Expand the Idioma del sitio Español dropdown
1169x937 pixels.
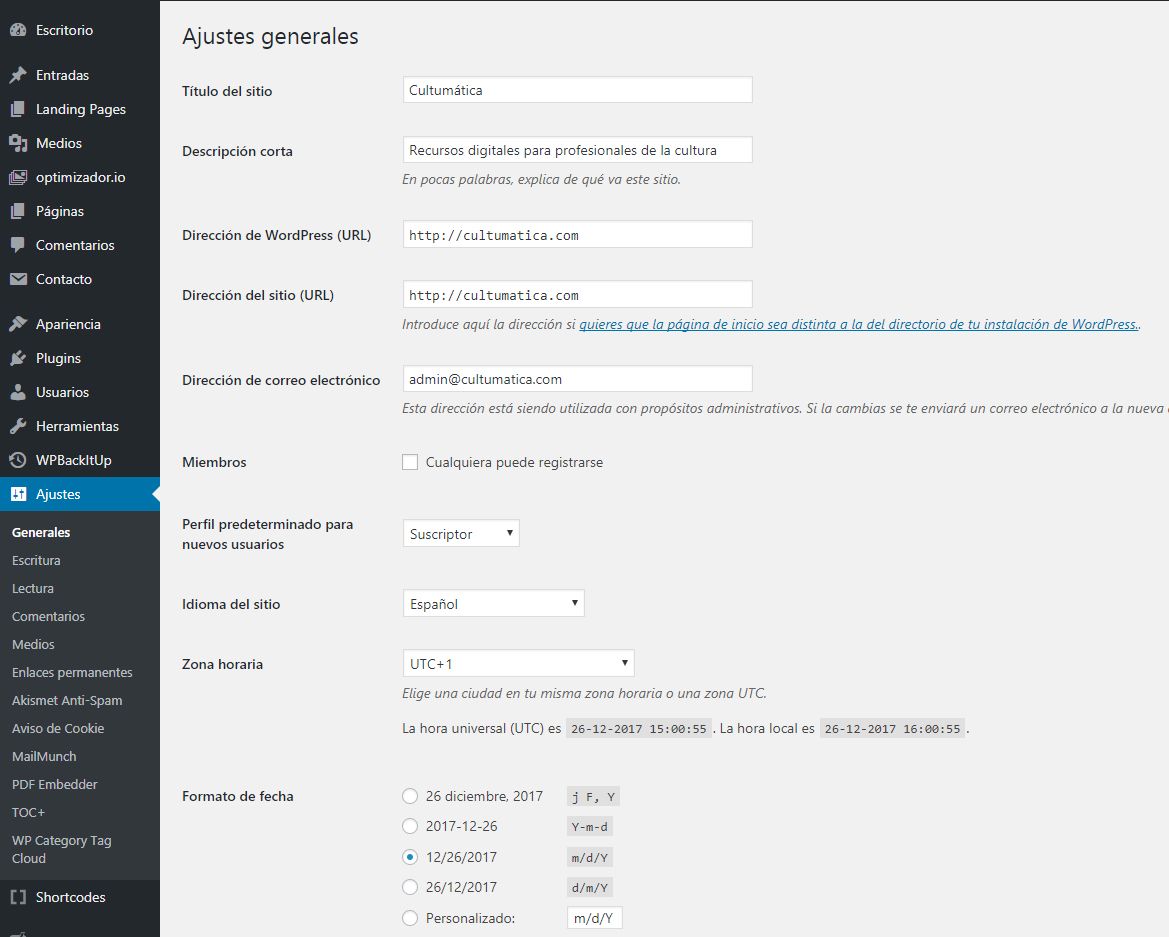click(x=494, y=603)
